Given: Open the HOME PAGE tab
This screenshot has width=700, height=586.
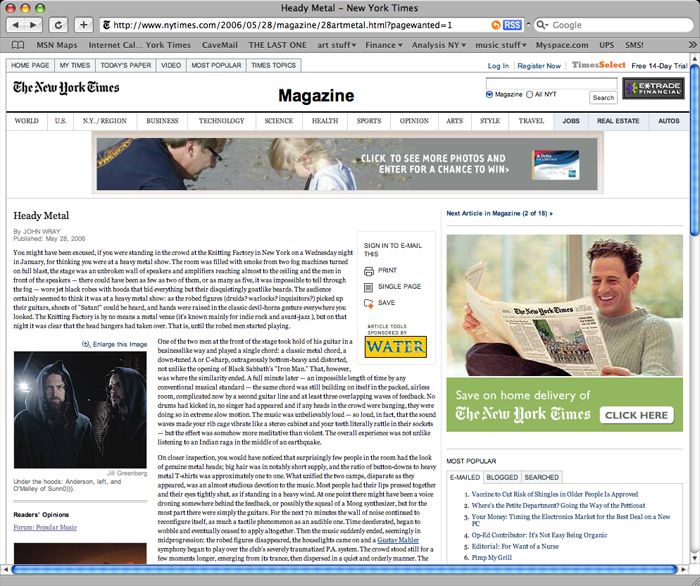Looking at the screenshot, I should (x=30, y=65).
